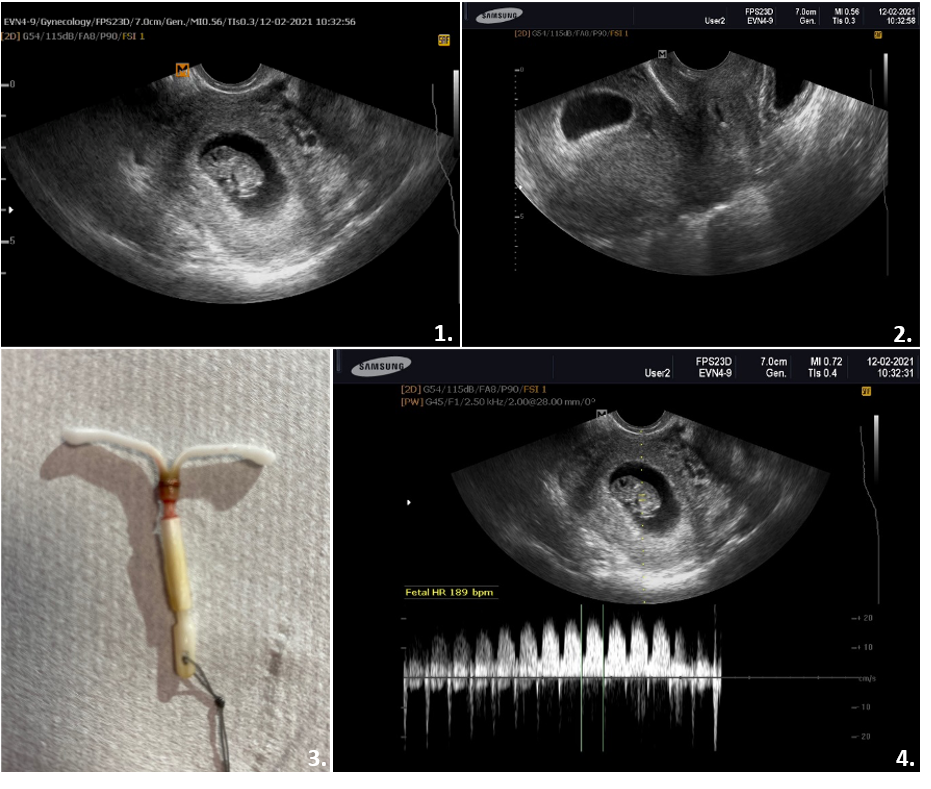Screen dimensions: 931x789
Task: Click the timestamp 12-02-2021 10:32:58
Action: click(896, 16)
